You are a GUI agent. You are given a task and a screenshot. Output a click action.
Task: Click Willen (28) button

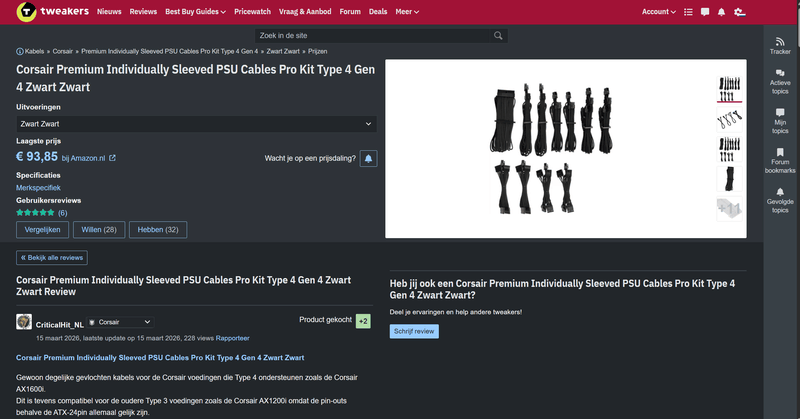(x=99, y=230)
